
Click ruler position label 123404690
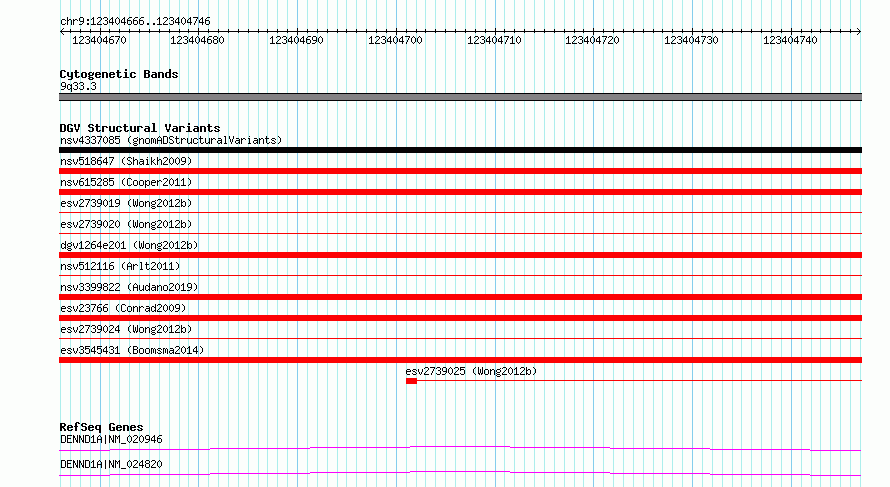(296, 40)
